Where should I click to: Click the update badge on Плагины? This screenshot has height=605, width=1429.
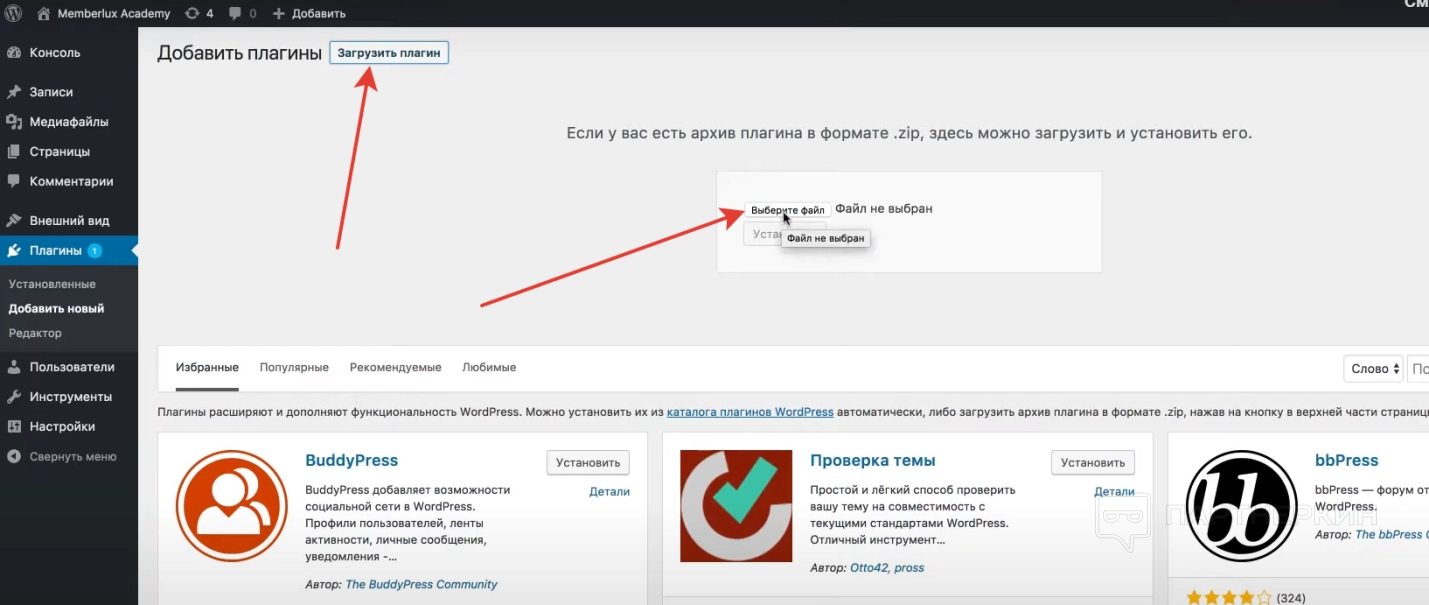pos(94,250)
